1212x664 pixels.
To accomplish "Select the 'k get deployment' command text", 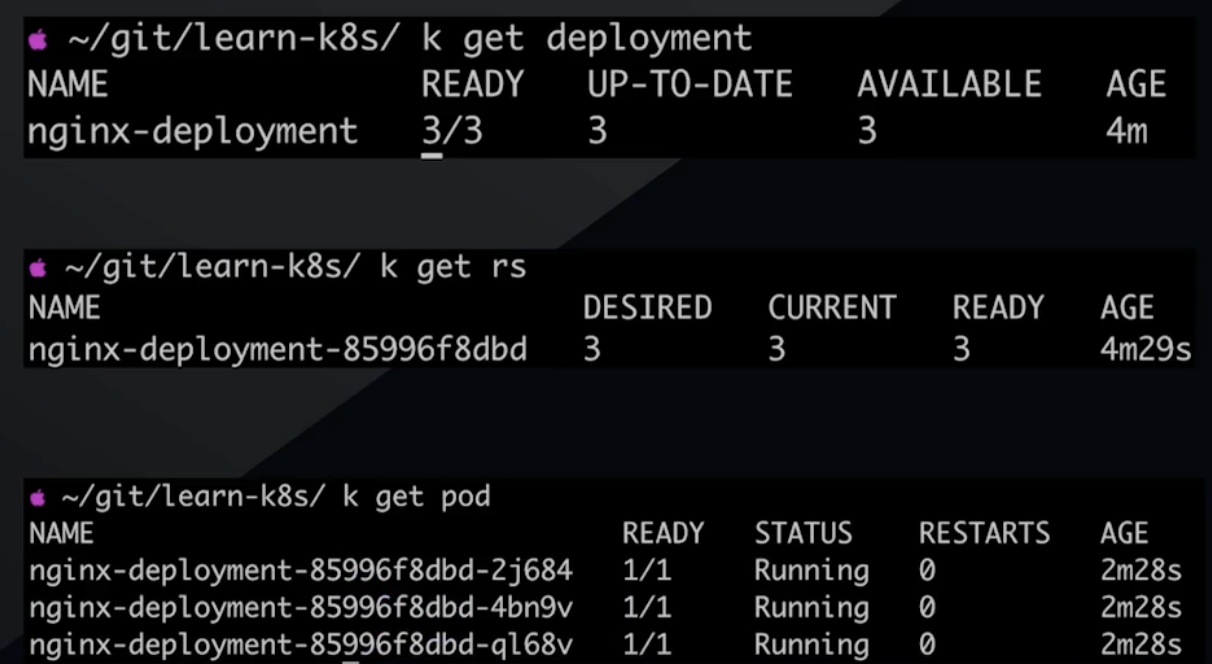I will (x=586, y=40).
